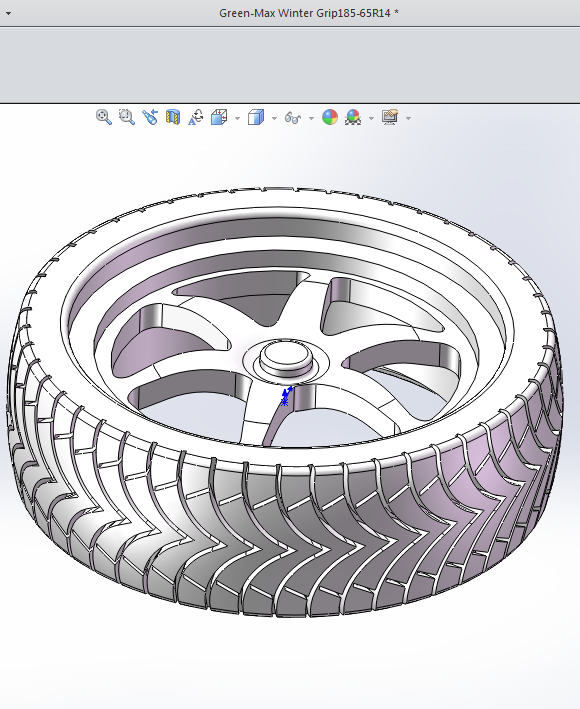Viewport: 580px width, 709px height.
Task: Click Hide/Show Items glasses icon
Action: coord(293,118)
